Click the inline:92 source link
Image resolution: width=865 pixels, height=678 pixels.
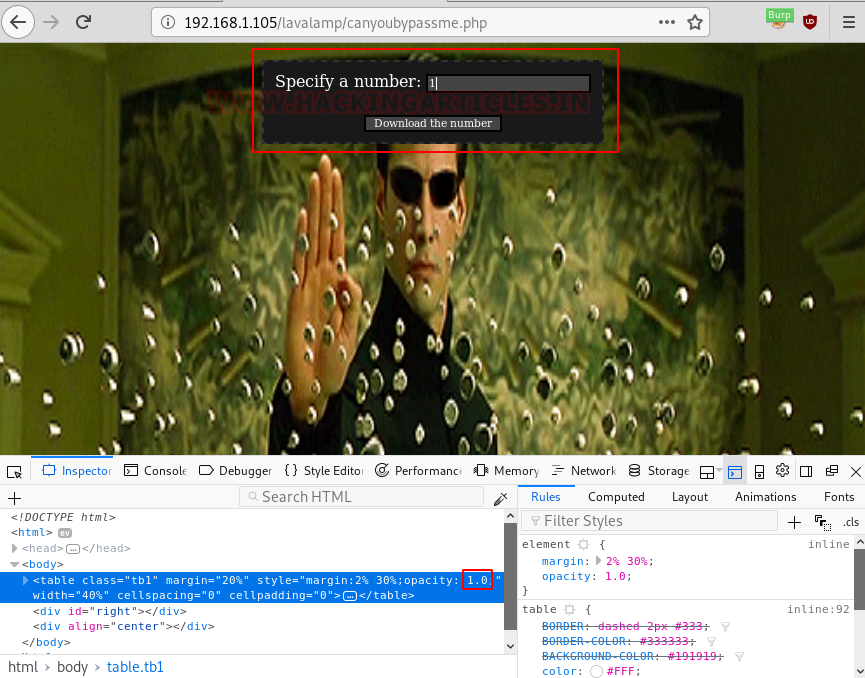click(x=818, y=610)
